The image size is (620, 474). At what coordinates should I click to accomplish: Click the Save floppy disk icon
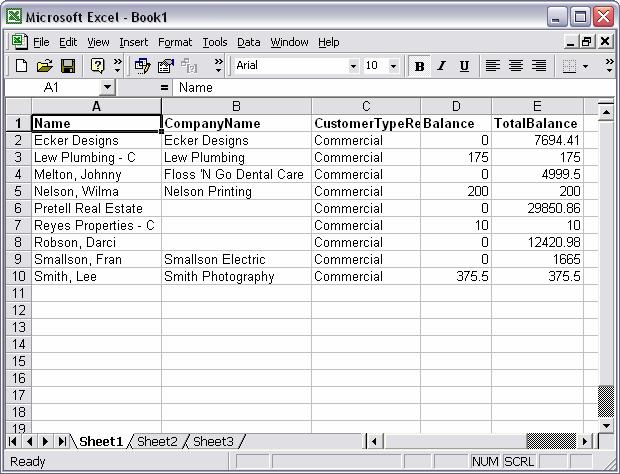(x=68, y=66)
